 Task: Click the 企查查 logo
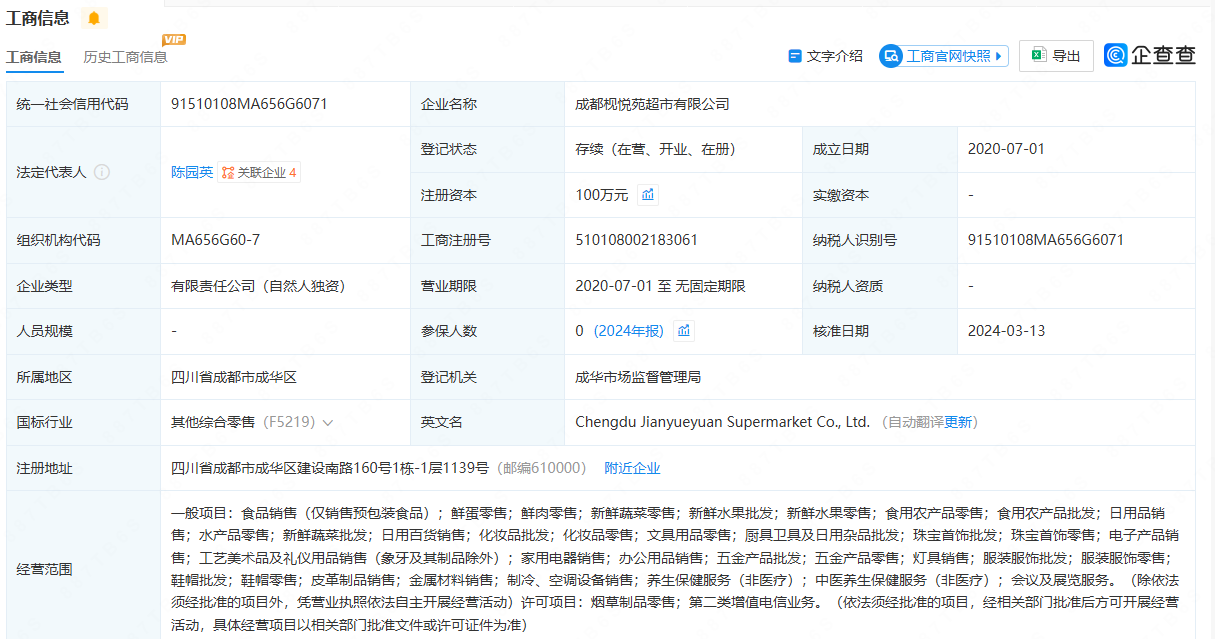[1150, 56]
